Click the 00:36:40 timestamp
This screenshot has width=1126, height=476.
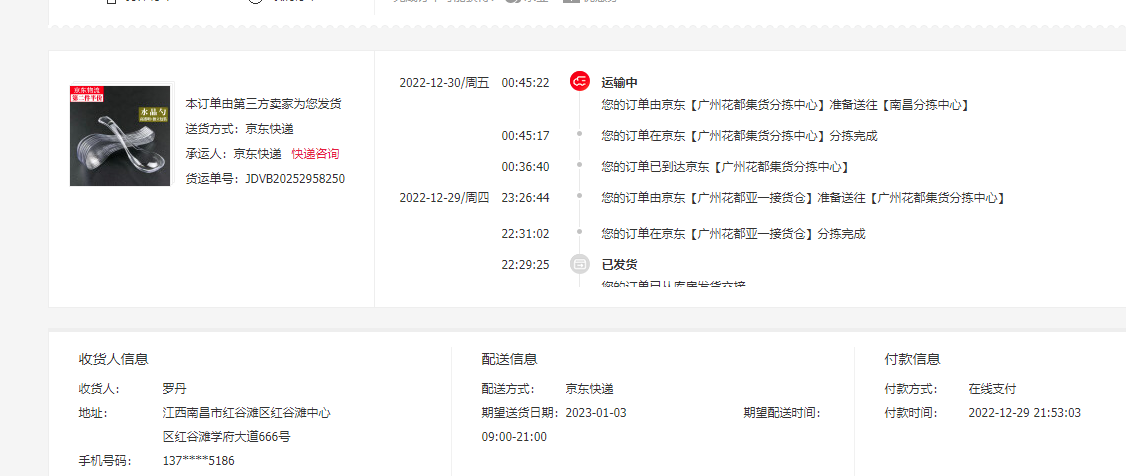click(525, 167)
